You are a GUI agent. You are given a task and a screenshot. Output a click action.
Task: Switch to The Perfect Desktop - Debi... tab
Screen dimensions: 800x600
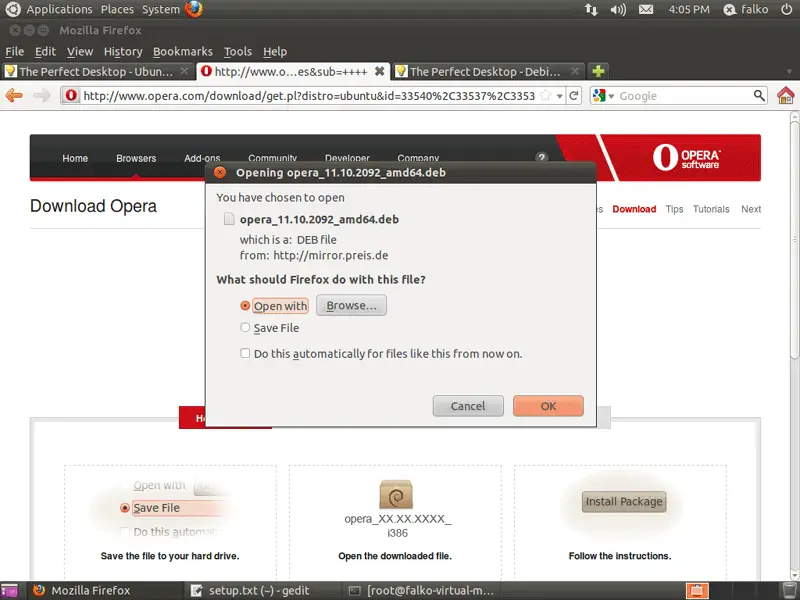(x=489, y=71)
